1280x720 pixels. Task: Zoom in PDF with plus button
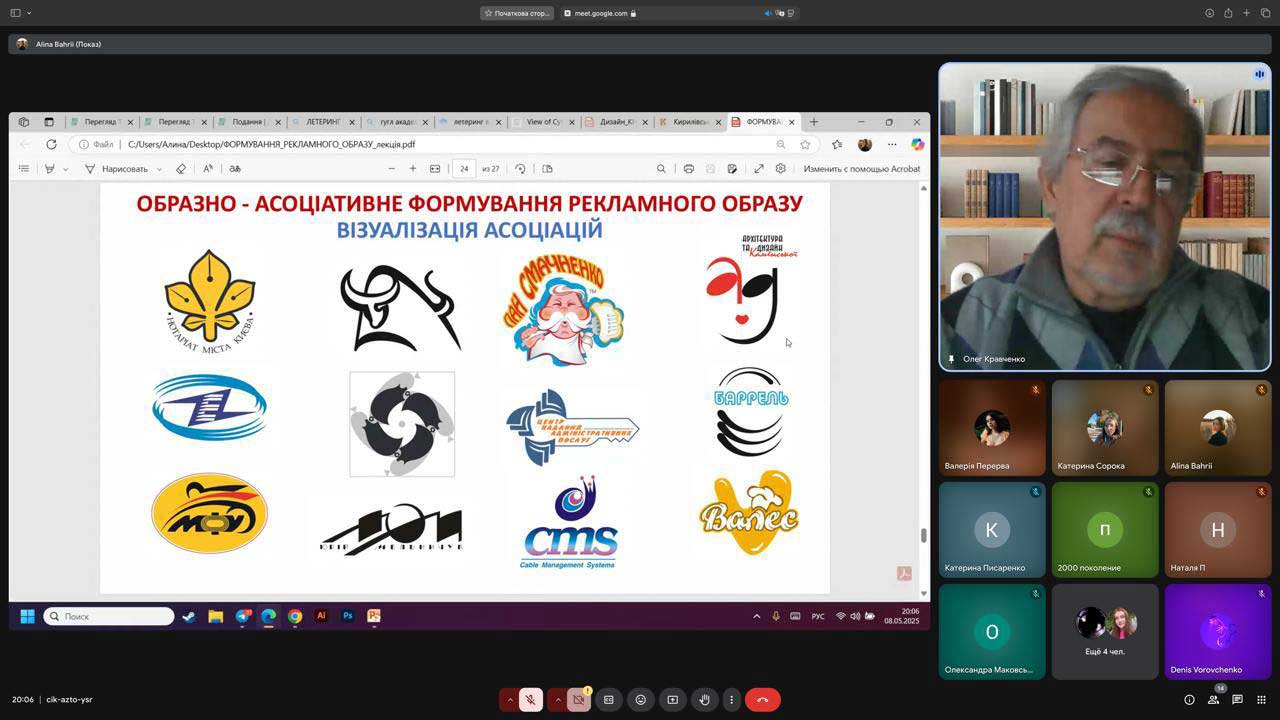click(x=413, y=169)
